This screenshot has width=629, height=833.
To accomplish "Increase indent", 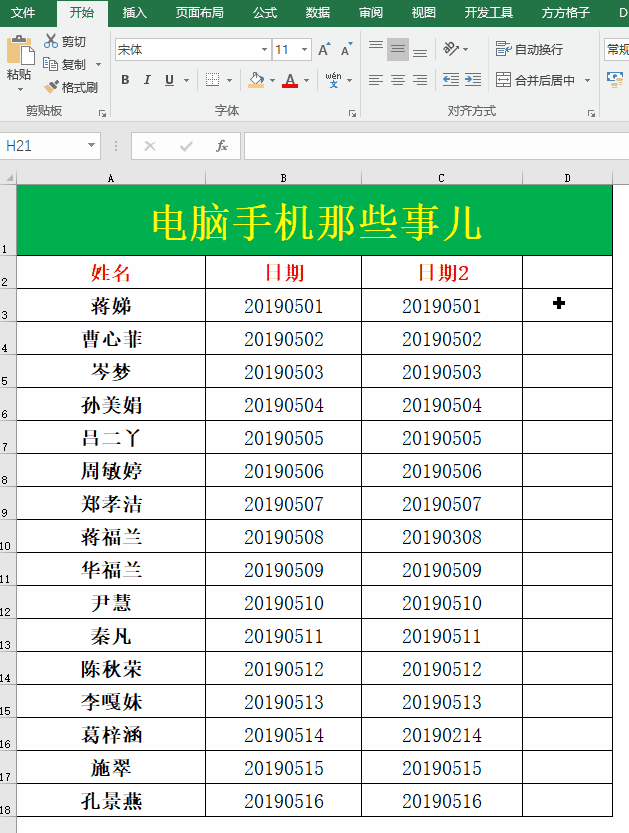I will point(473,80).
